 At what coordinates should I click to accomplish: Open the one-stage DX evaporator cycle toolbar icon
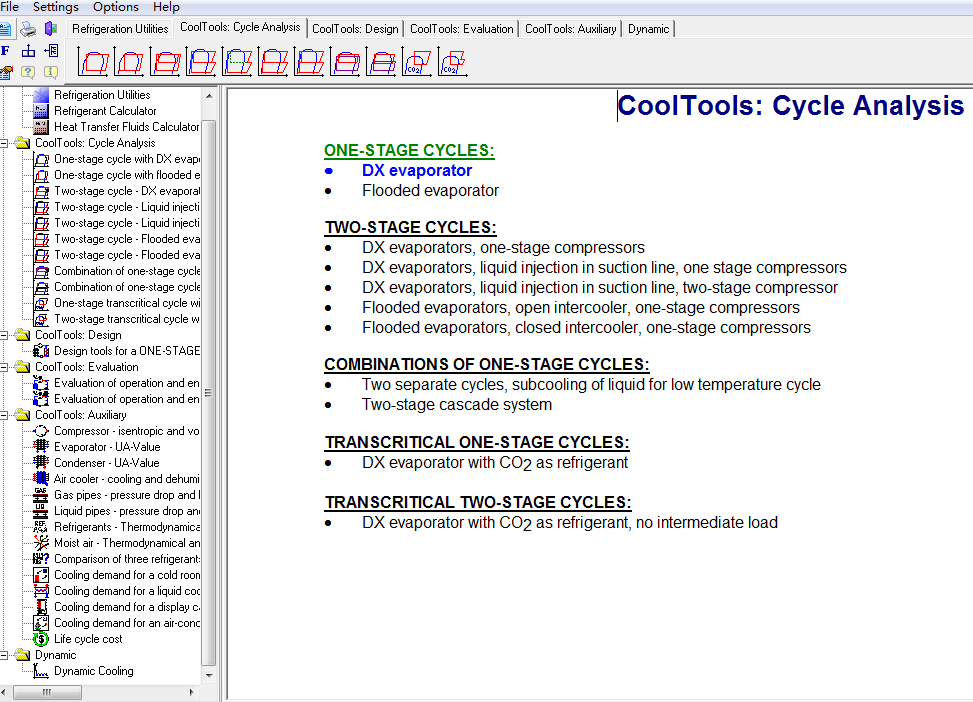click(x=94, y=62)
